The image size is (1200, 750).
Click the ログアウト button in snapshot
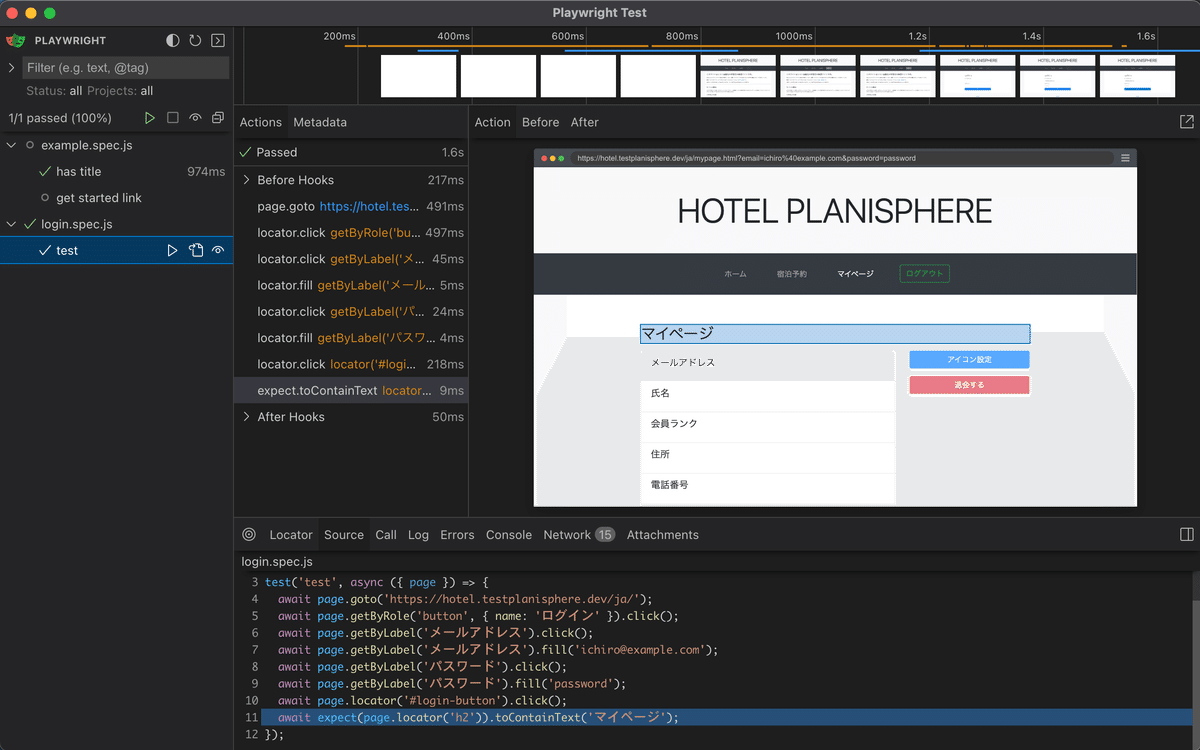[x=924, y=273]
